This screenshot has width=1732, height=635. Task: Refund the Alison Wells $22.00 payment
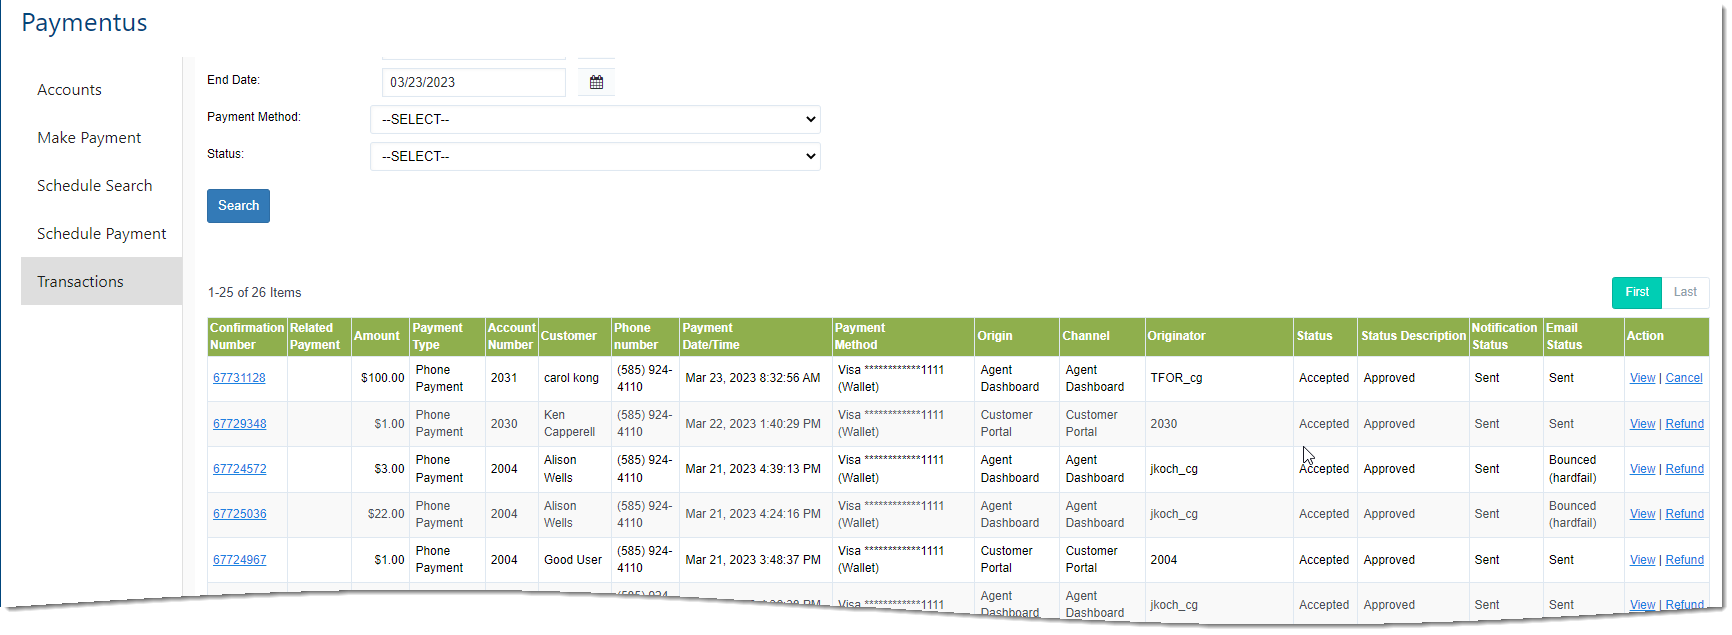tap(1684, 514)
